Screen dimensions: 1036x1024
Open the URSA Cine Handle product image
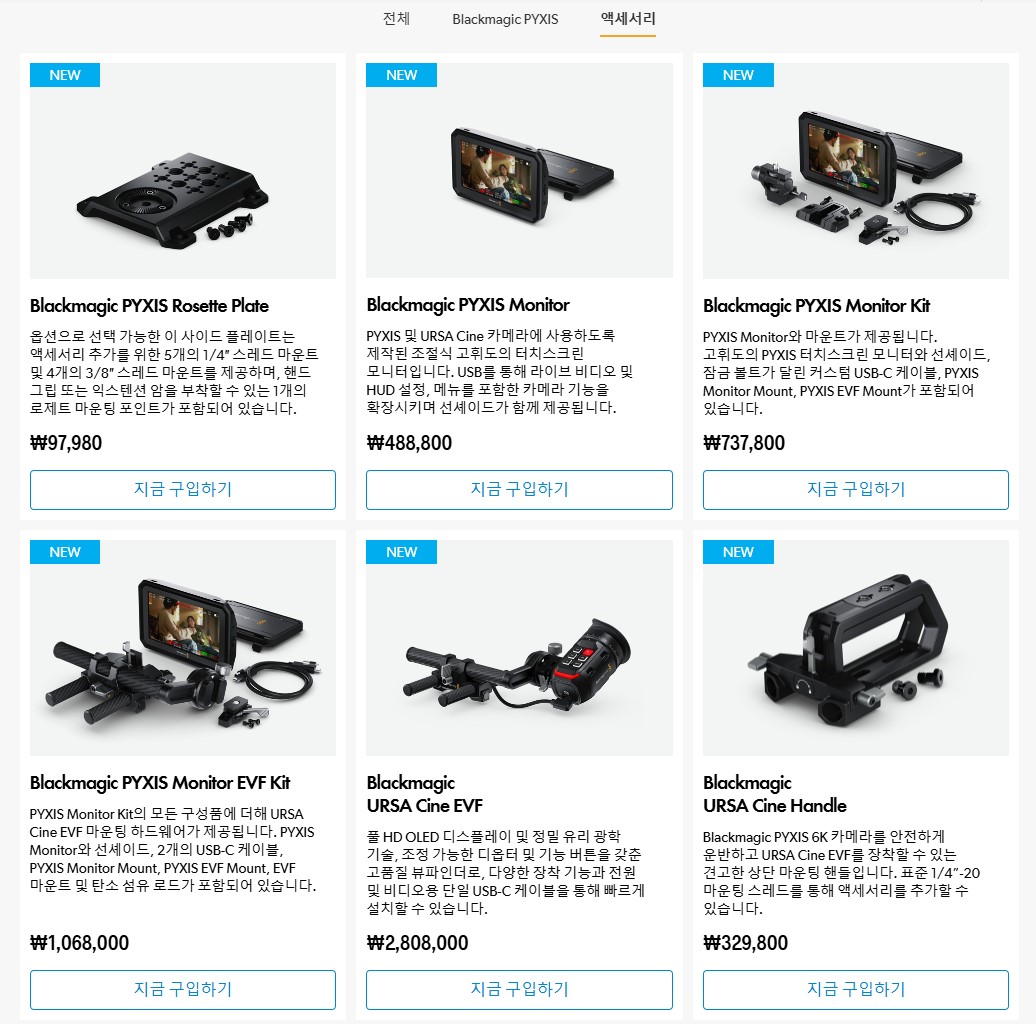click(x=856, y=647)
